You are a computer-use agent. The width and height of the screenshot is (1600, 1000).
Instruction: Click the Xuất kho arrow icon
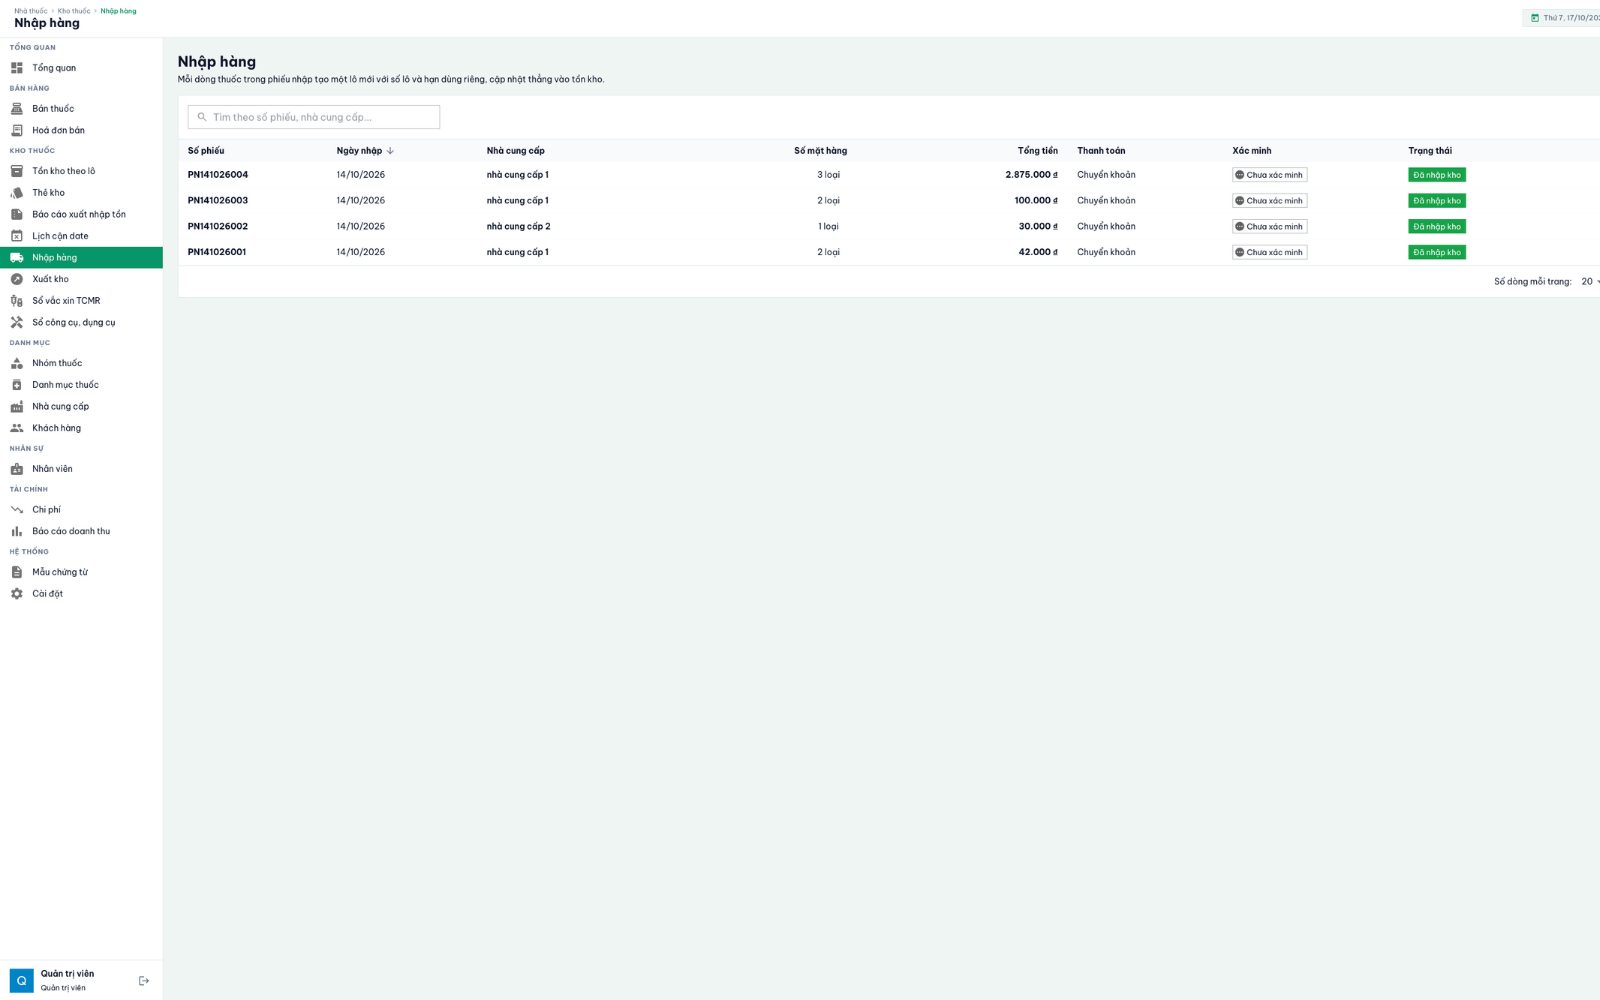[x=17, y=279]
